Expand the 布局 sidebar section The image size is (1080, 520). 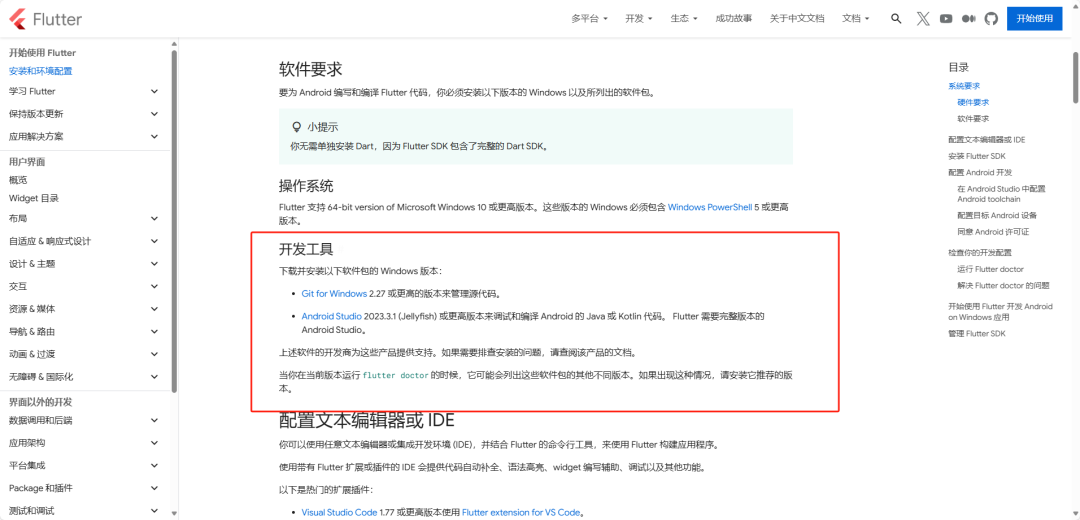coord(83,218)
